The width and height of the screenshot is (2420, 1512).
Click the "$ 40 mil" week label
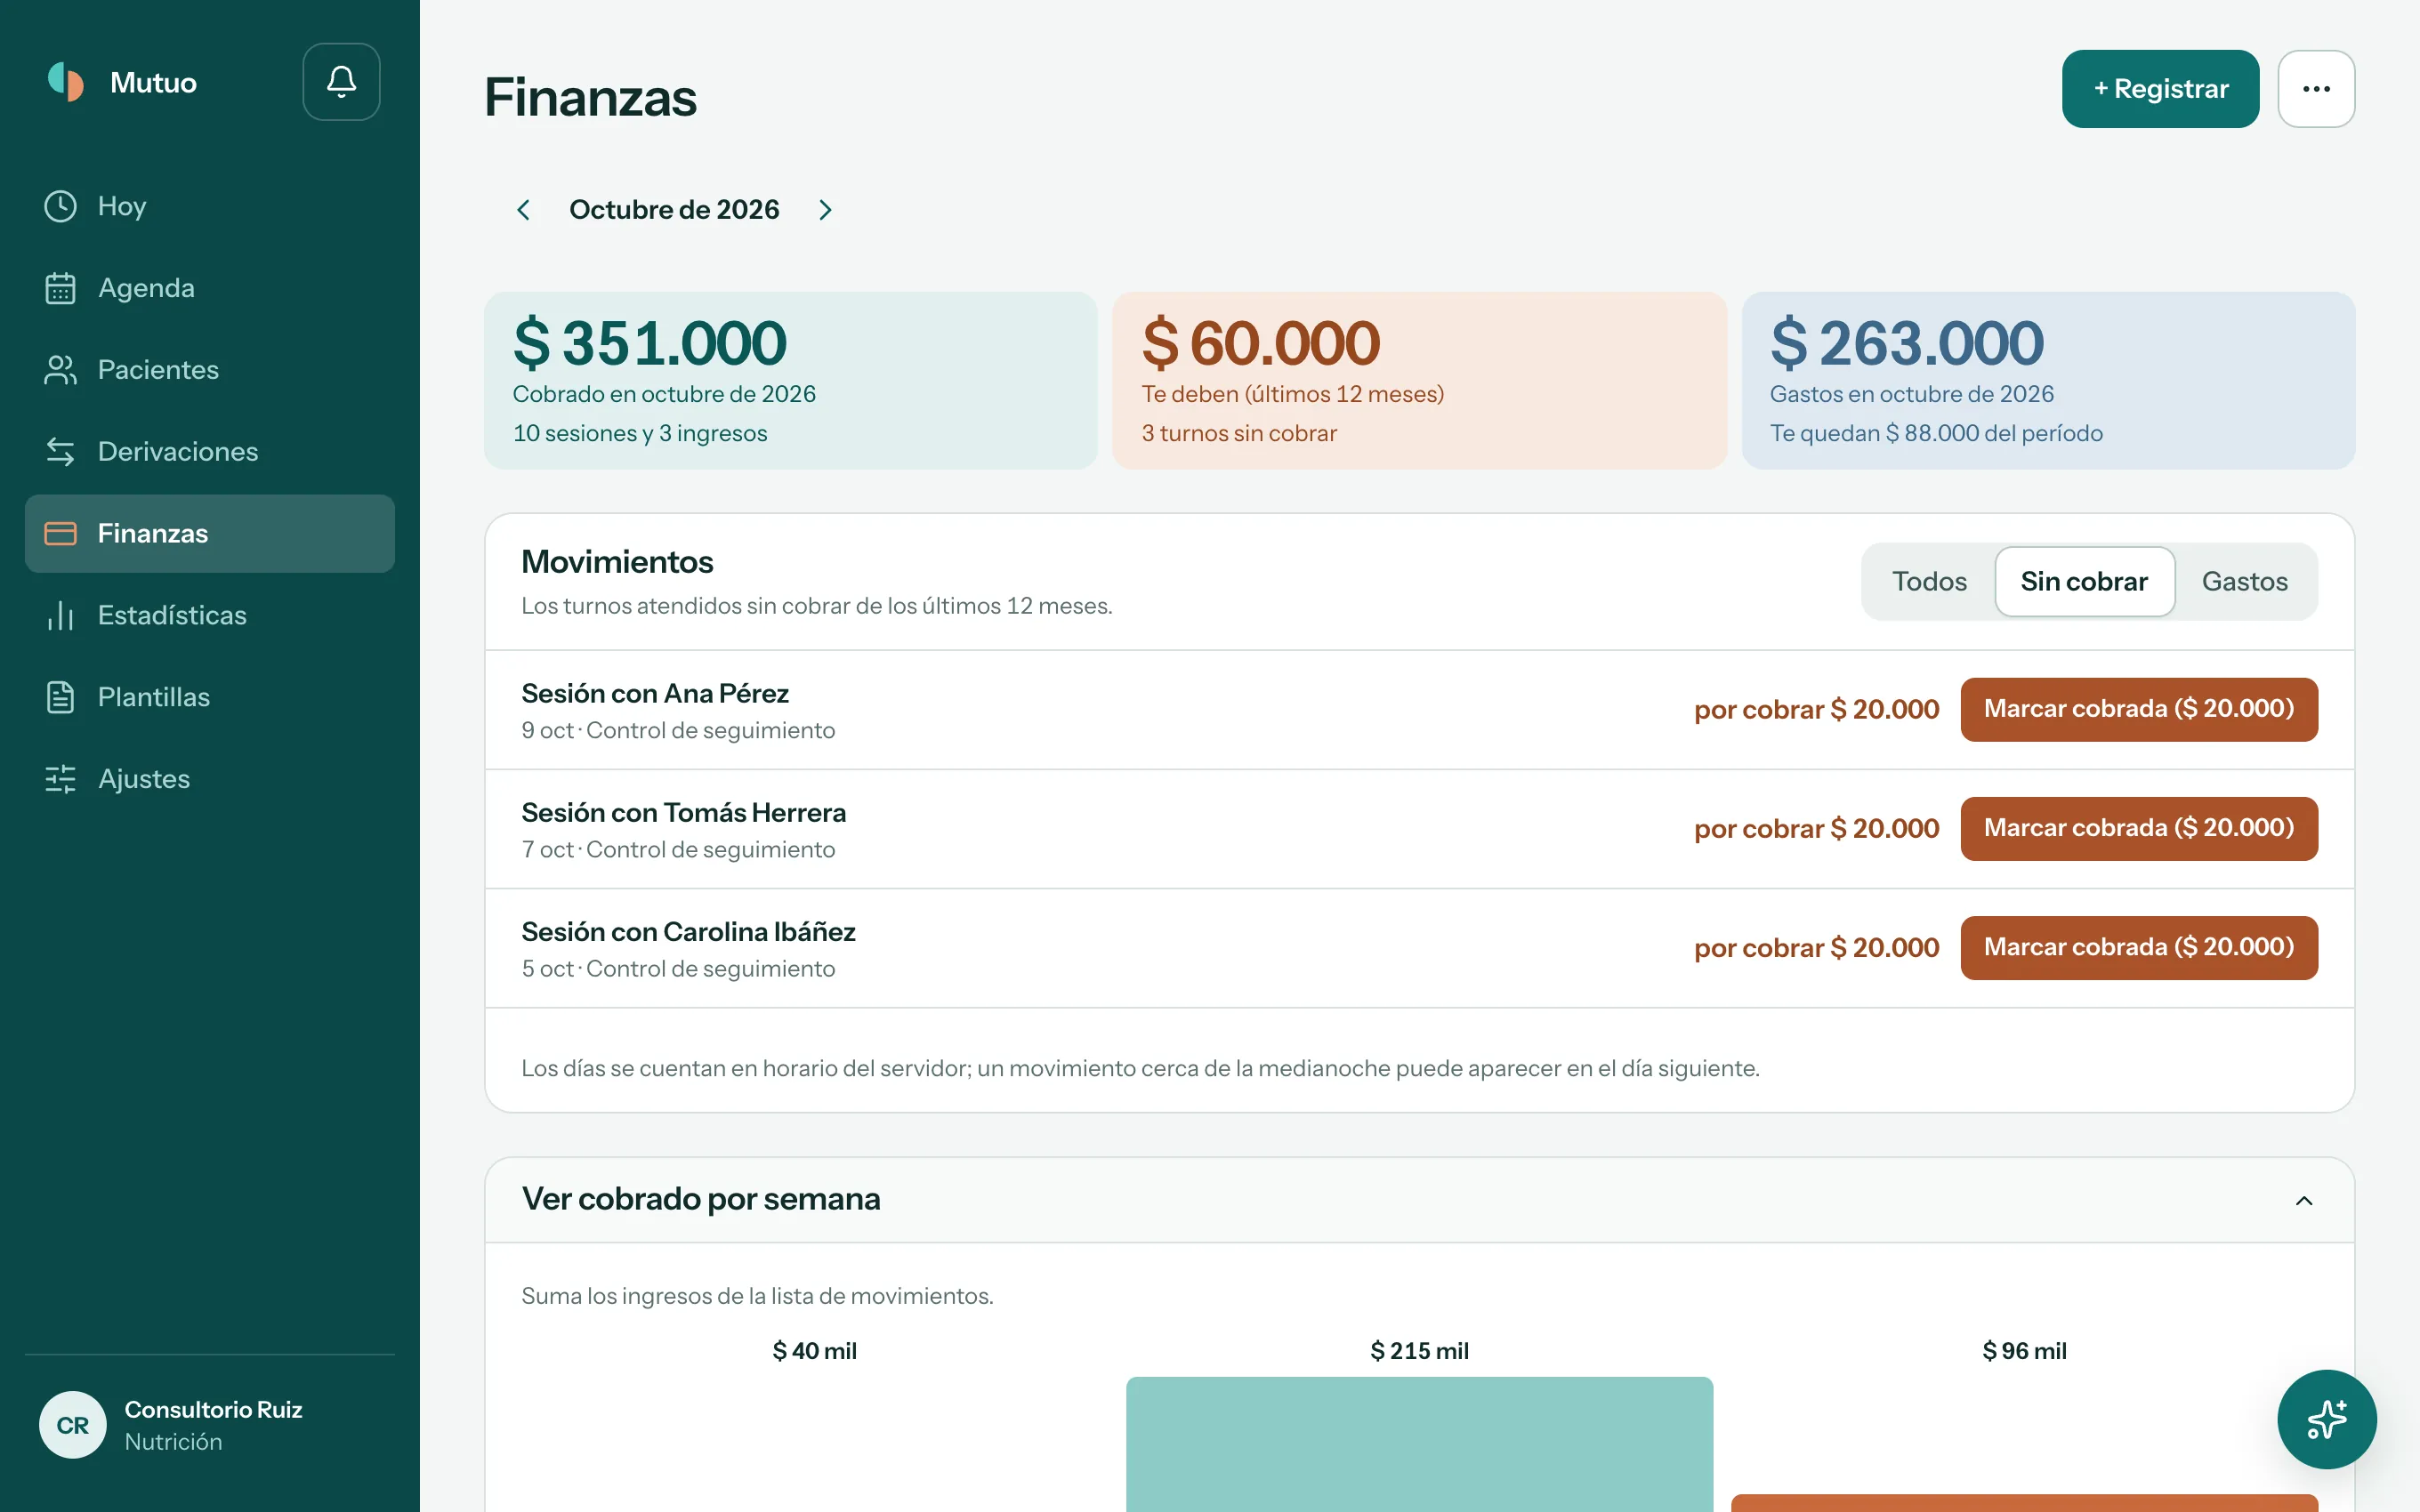coord(814,1351)
